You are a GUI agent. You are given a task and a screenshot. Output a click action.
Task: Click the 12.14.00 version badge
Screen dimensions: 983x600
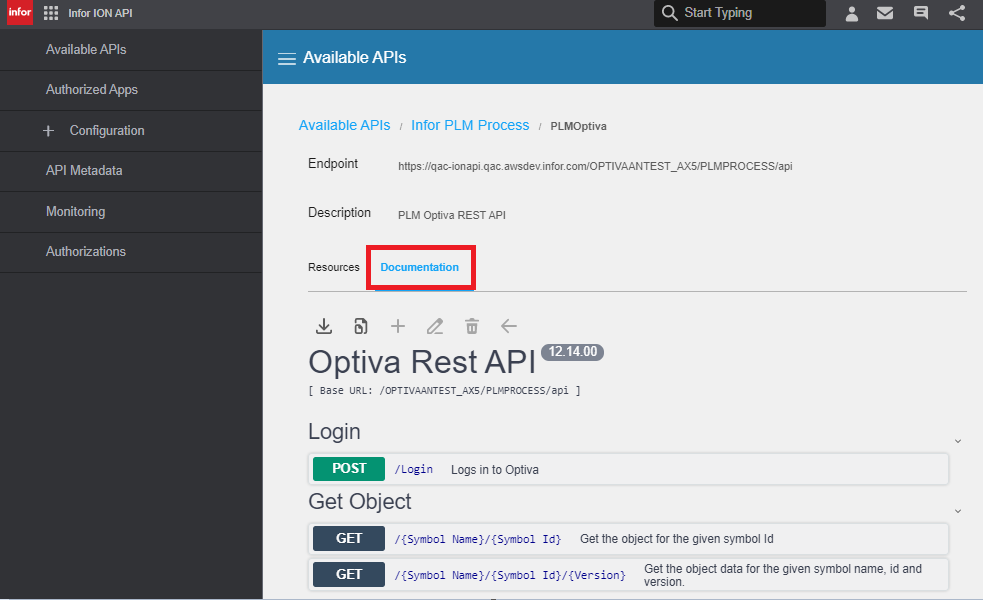572,352
